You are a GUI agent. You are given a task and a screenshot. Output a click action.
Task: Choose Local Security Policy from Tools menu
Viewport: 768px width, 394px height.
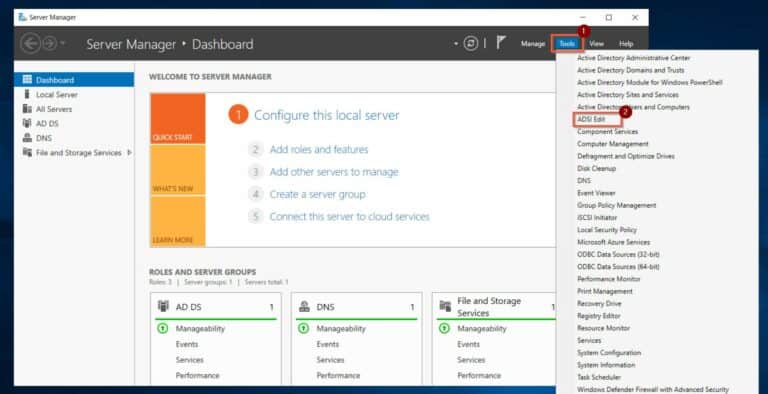[607, 230]
